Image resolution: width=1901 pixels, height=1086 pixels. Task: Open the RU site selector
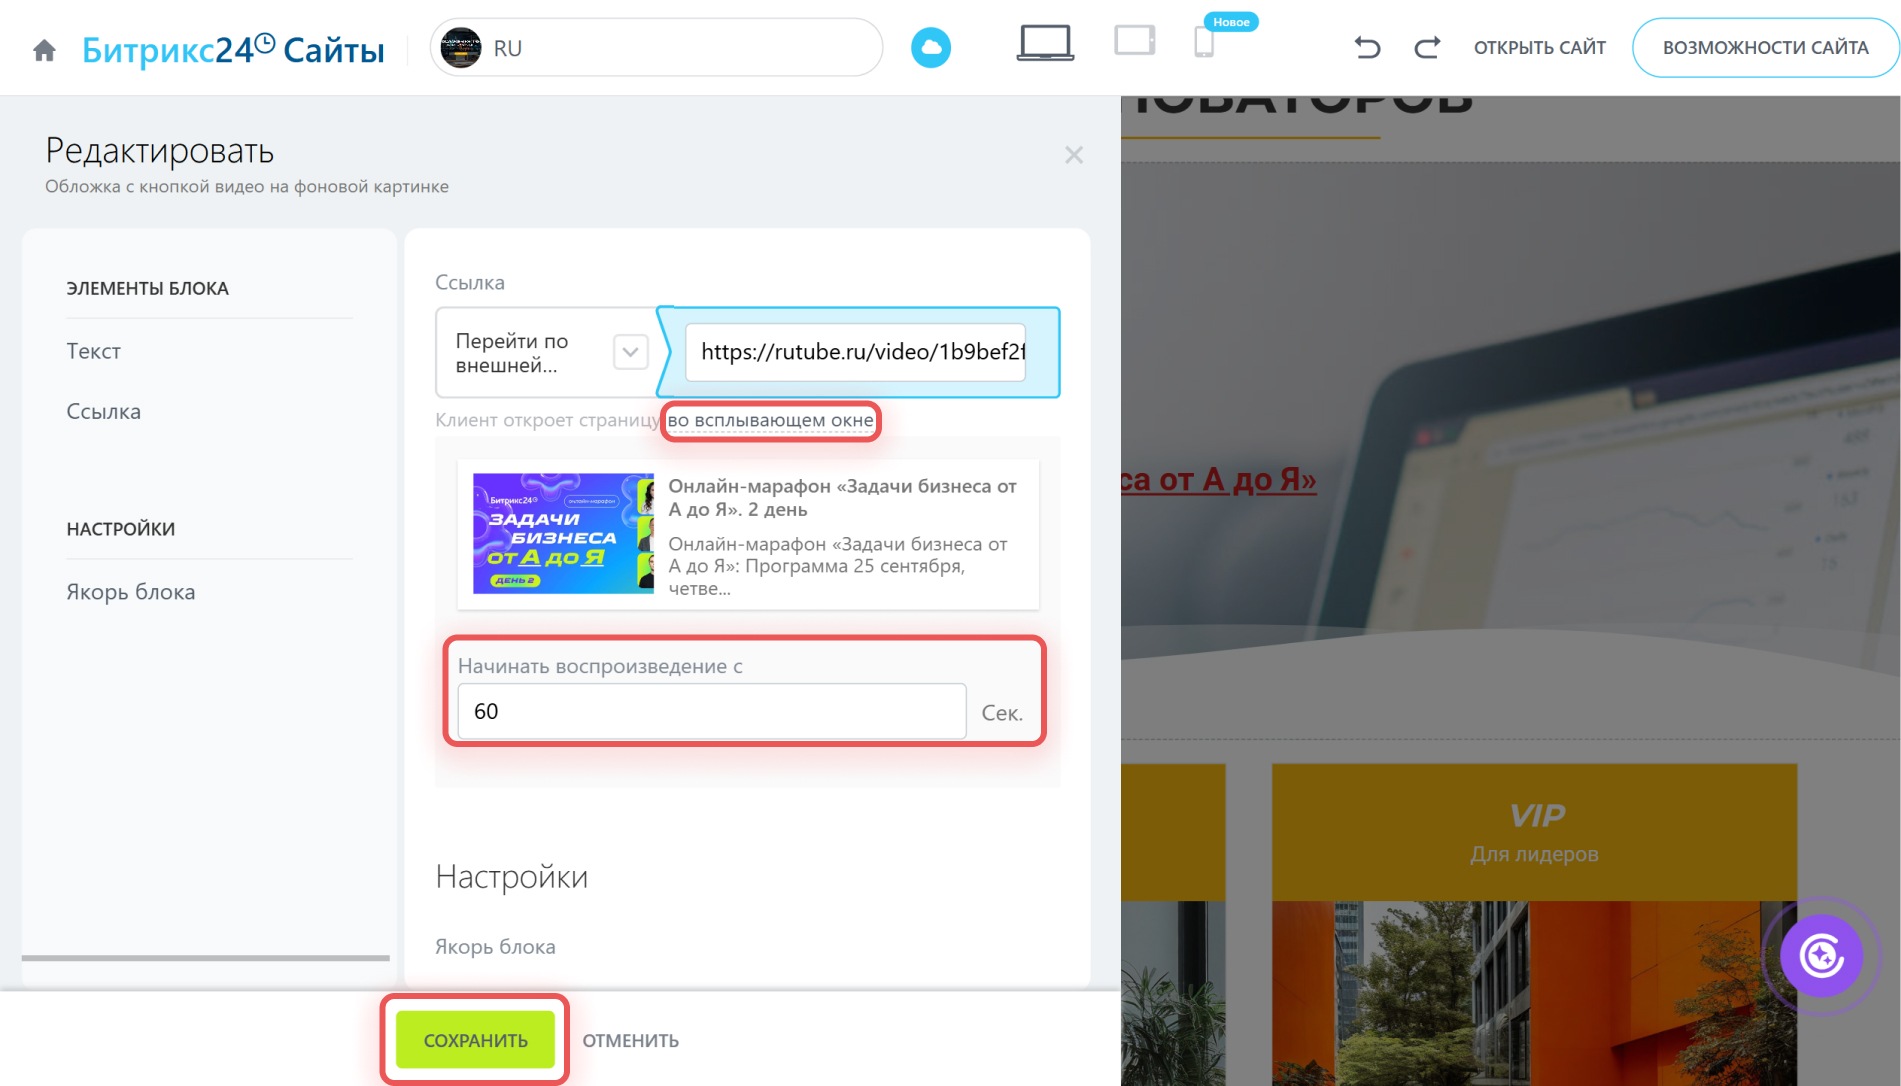656,48
